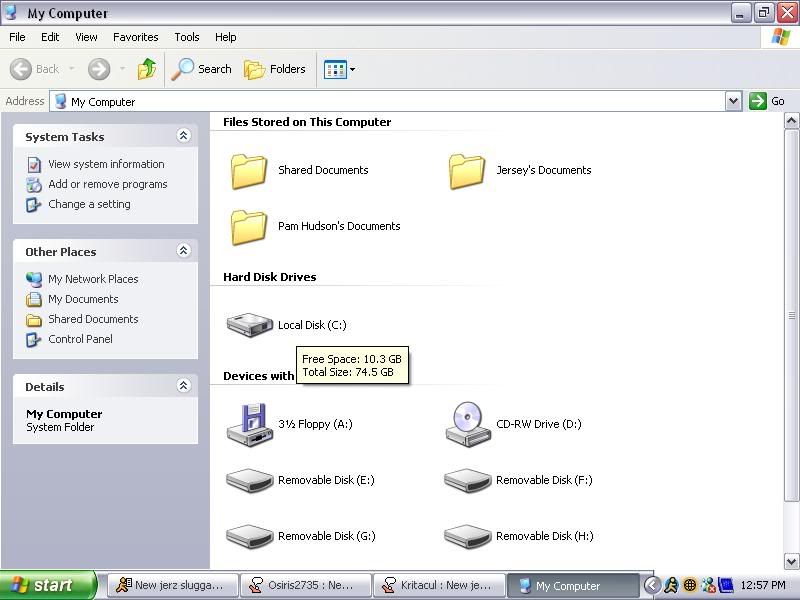Open Pam Hudson's Documents folder icon
800x600 pixels.
click(249, 227)
